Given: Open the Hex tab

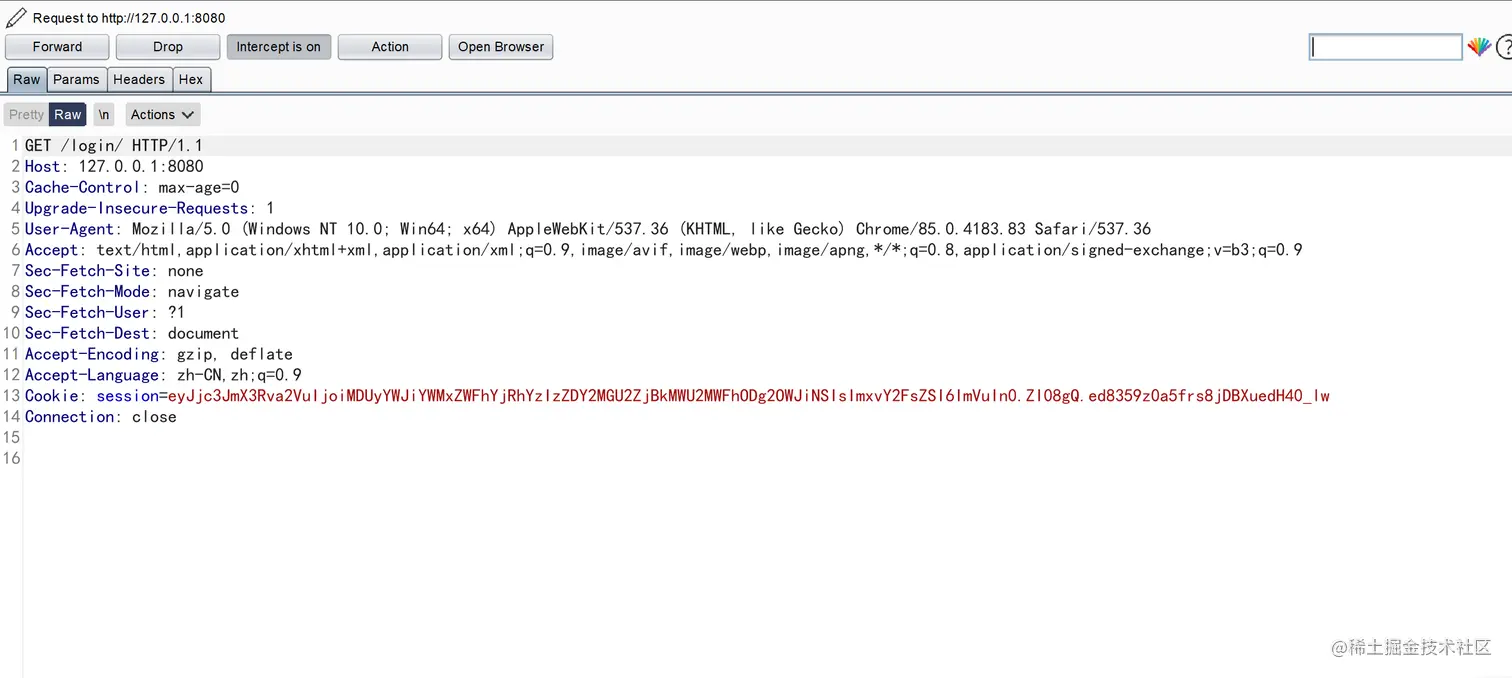Looking at the screenshot, I should tap(191, 80).
